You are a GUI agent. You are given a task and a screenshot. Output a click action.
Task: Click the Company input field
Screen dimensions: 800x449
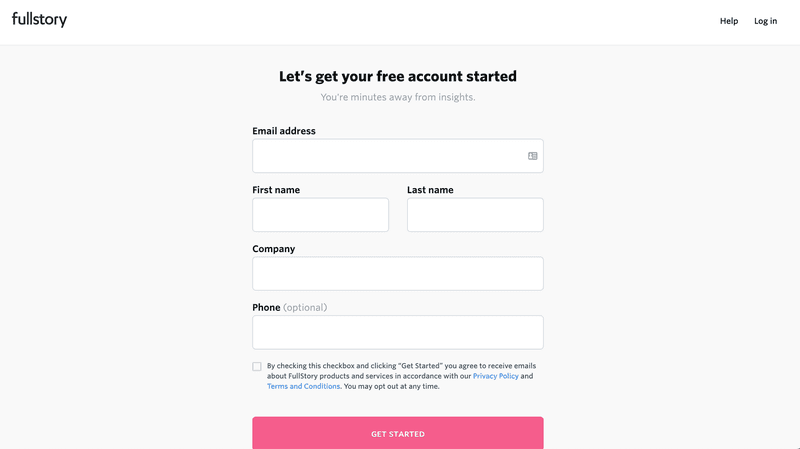click(x=398, y=274)
